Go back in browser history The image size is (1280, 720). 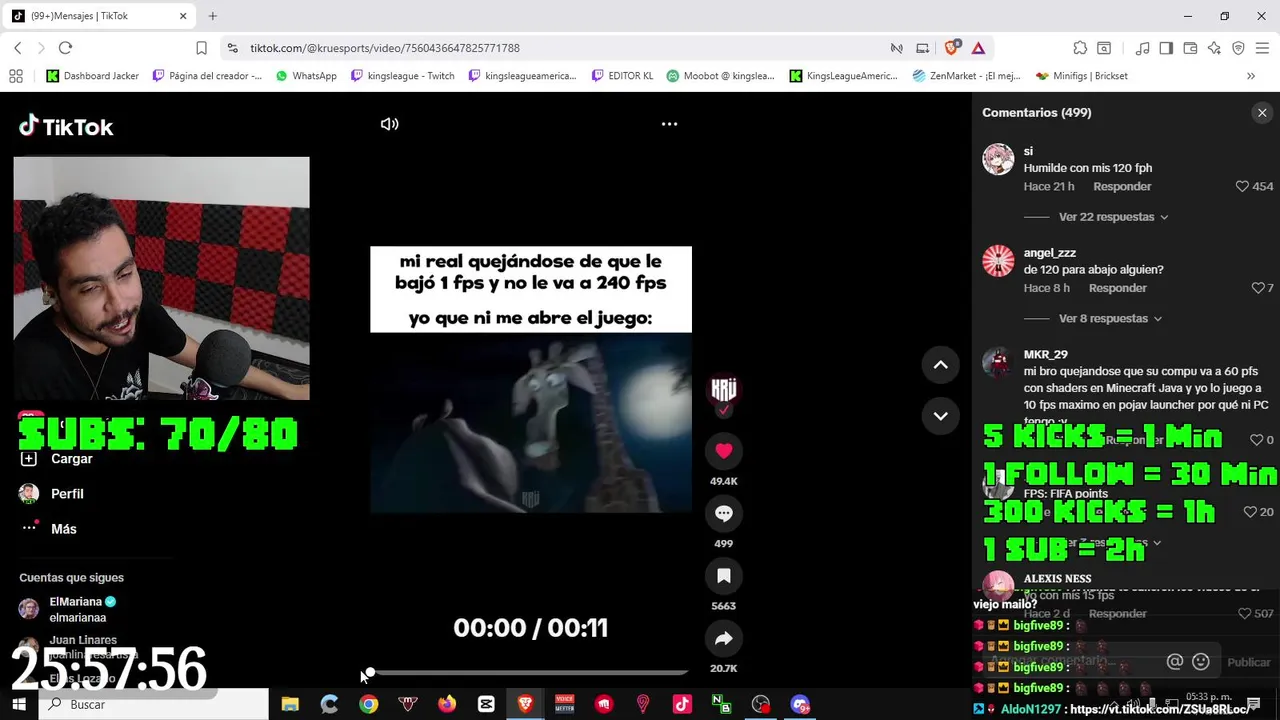tap(17, 48)
